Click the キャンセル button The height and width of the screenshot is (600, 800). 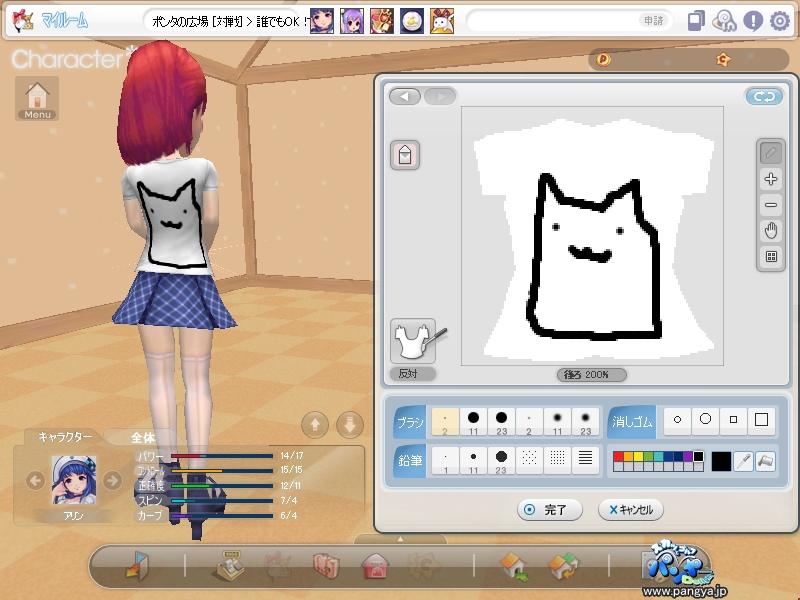tap(631, 509)
